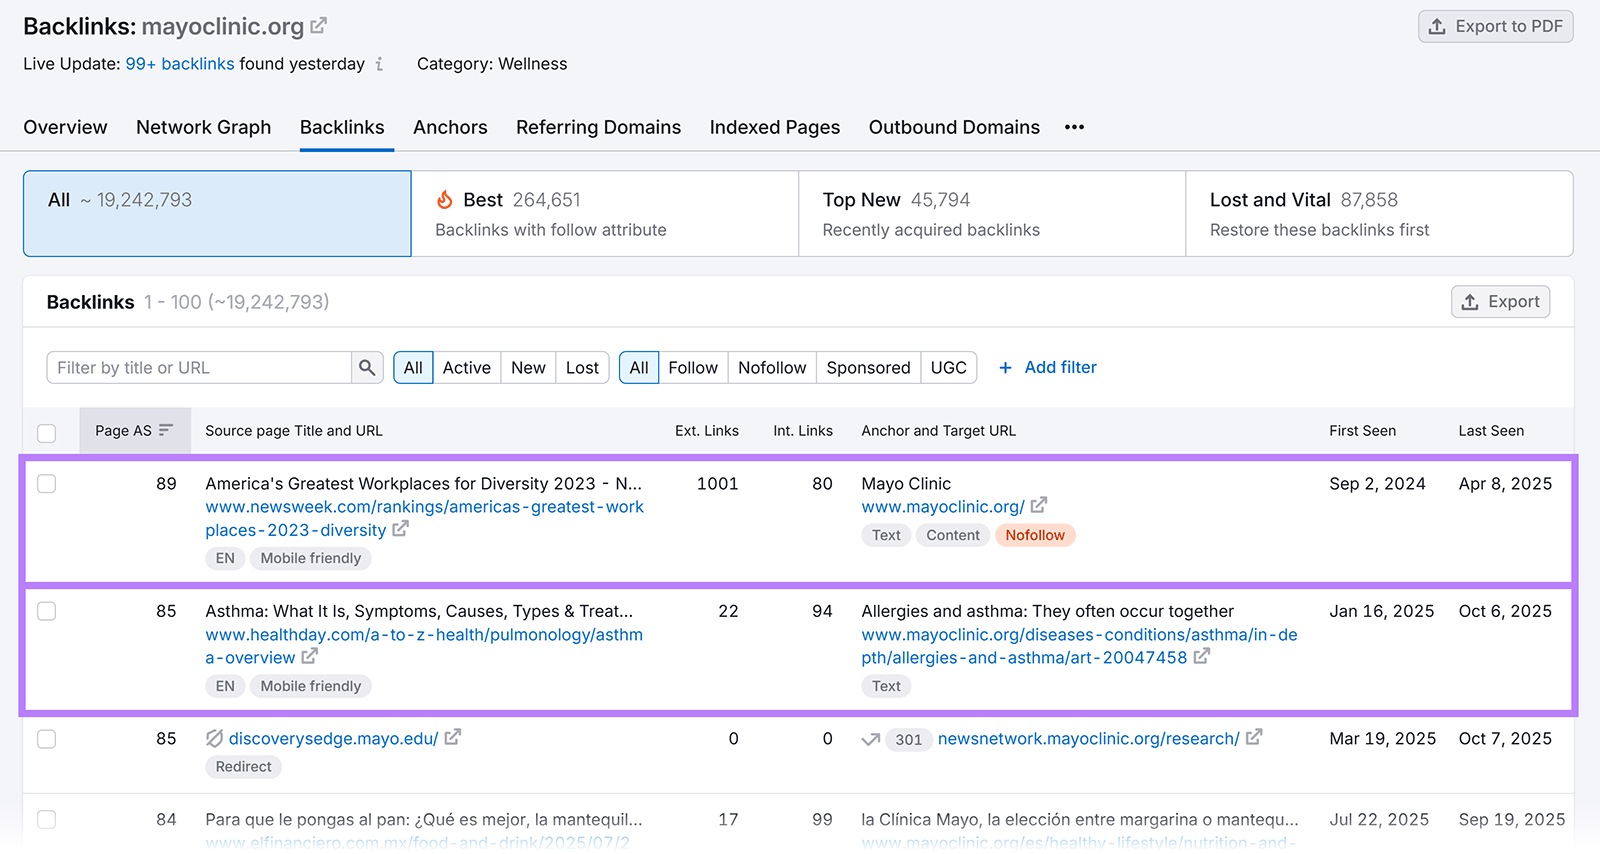This screenshot has height=854, width=1600.
Task: Select UGC link attribute filter
Action: (948, 368)
